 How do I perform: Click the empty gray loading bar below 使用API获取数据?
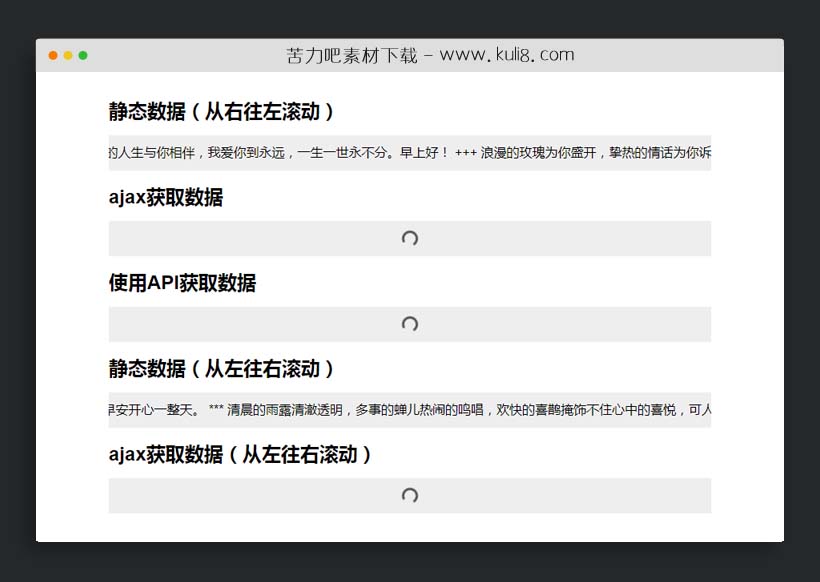tap(409, 324)
